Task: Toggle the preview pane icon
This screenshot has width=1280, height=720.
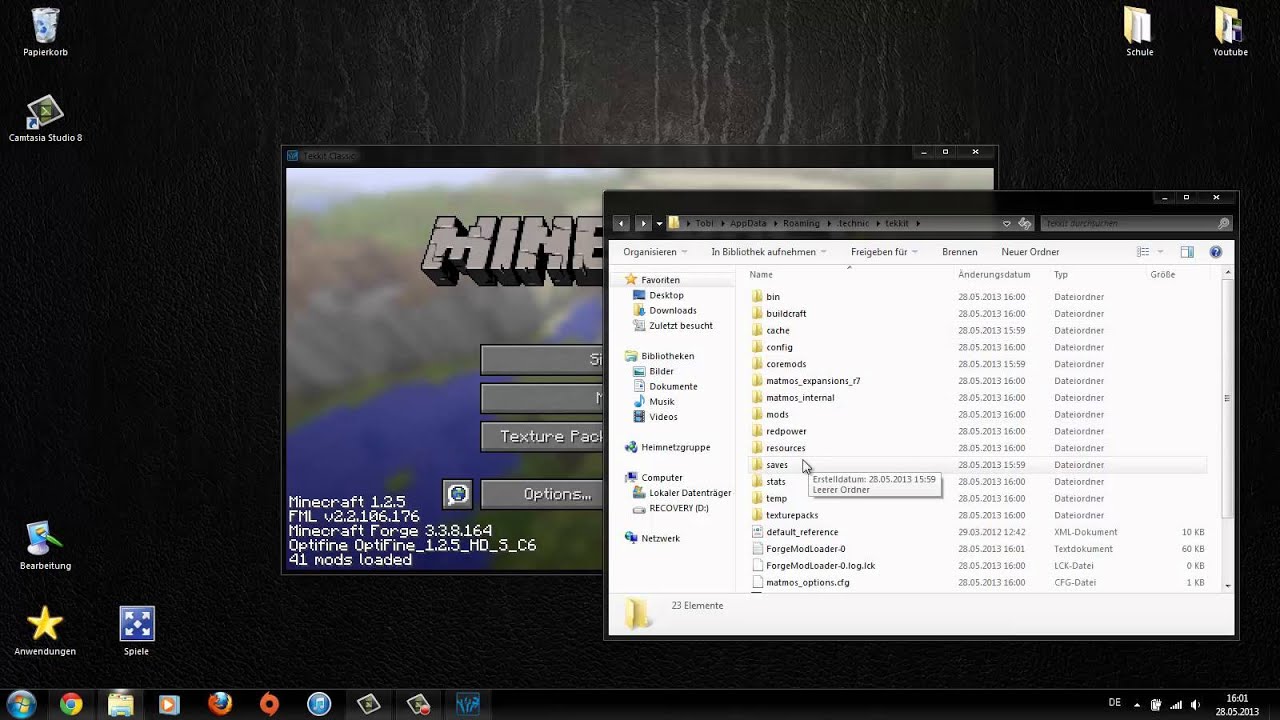Action: (x=1187, y=252)
